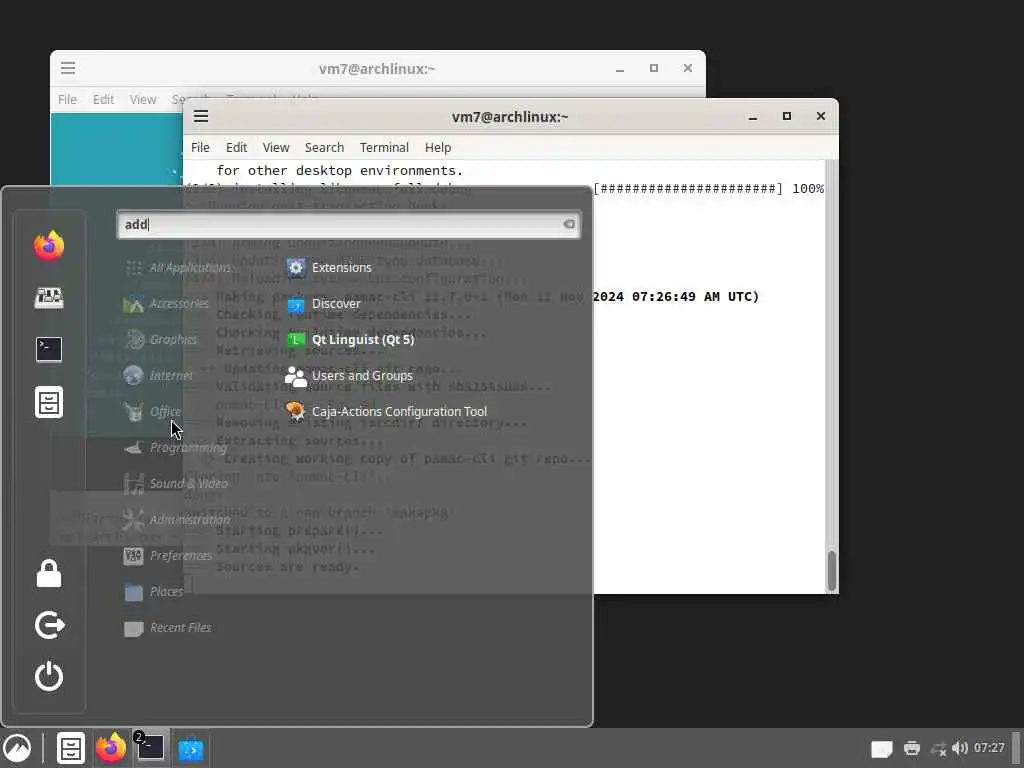Open the Edit menu in front terminal
This screenshot has width=1024, height=768.
pyautogui.click(x=236, y=148)
